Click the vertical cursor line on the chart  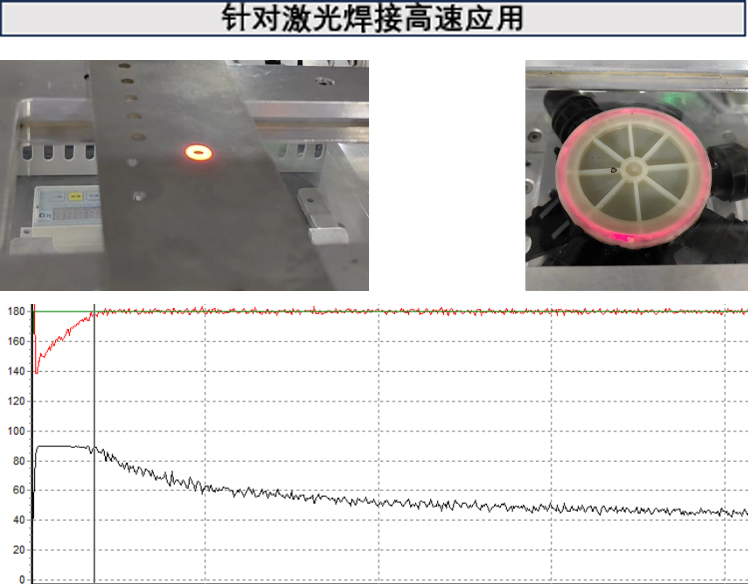[94, 440]
